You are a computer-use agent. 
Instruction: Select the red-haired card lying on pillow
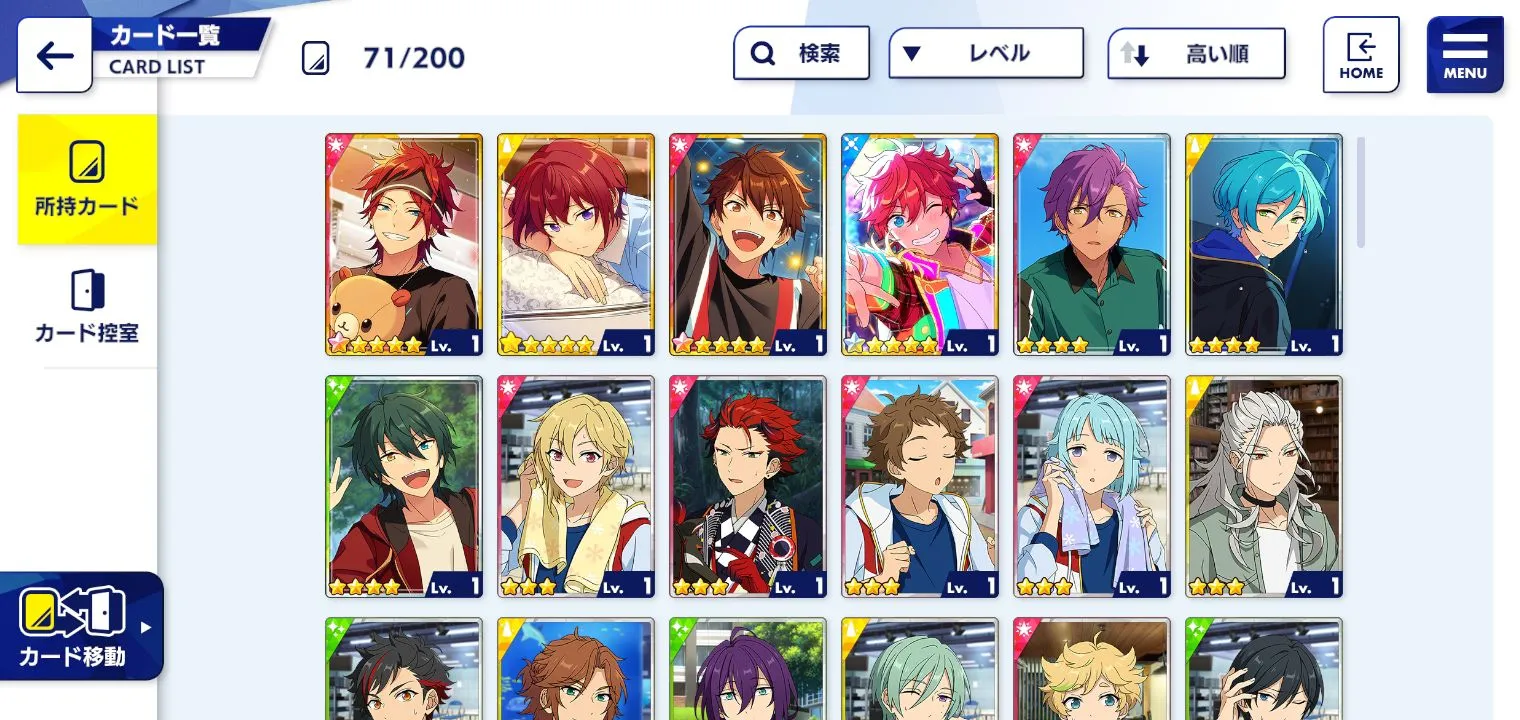pyautogui.click(x=576, y=245)
